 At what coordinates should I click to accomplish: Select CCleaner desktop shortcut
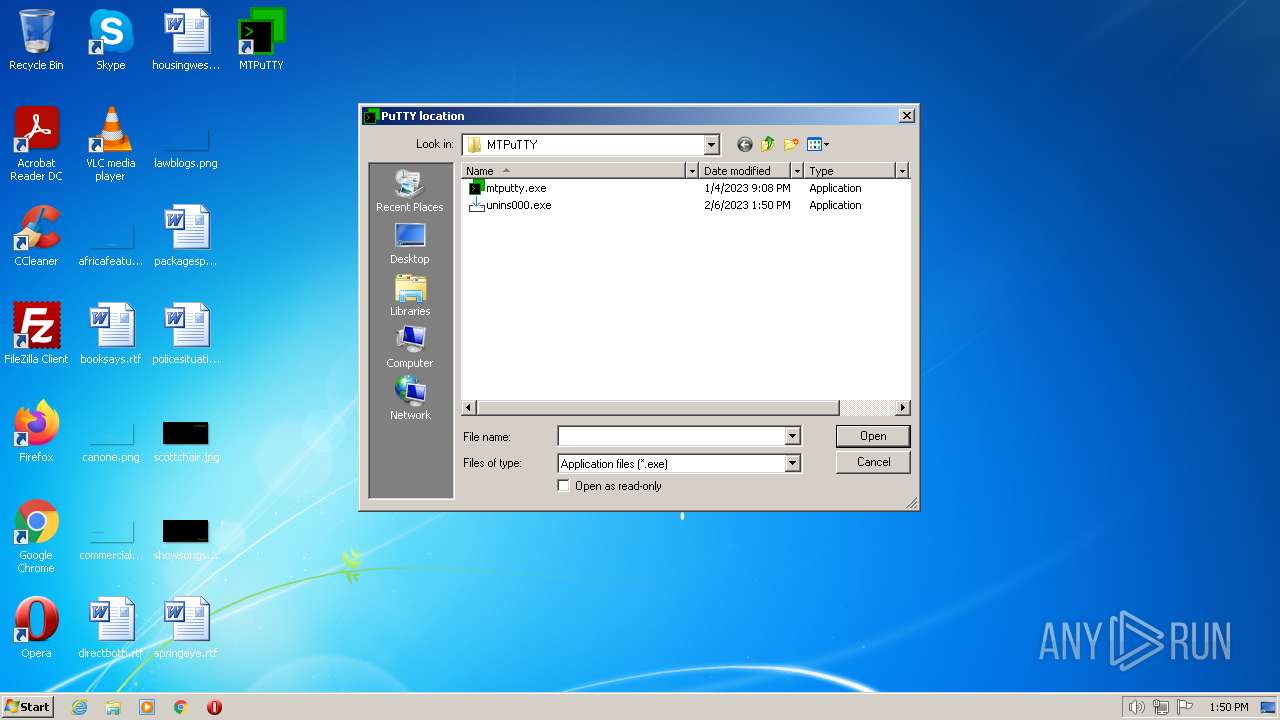pos(36,236)
